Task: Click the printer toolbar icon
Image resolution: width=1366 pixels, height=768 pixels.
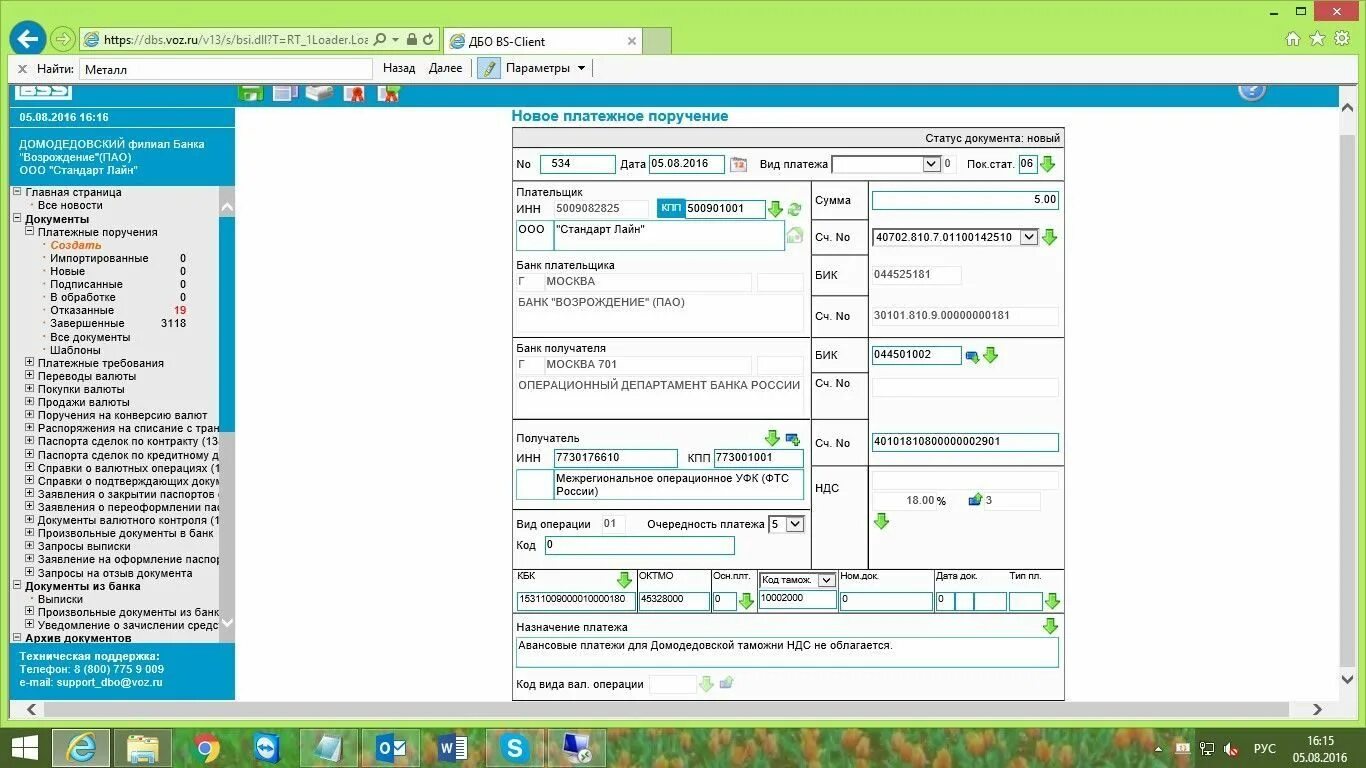Action: [319, 93]
